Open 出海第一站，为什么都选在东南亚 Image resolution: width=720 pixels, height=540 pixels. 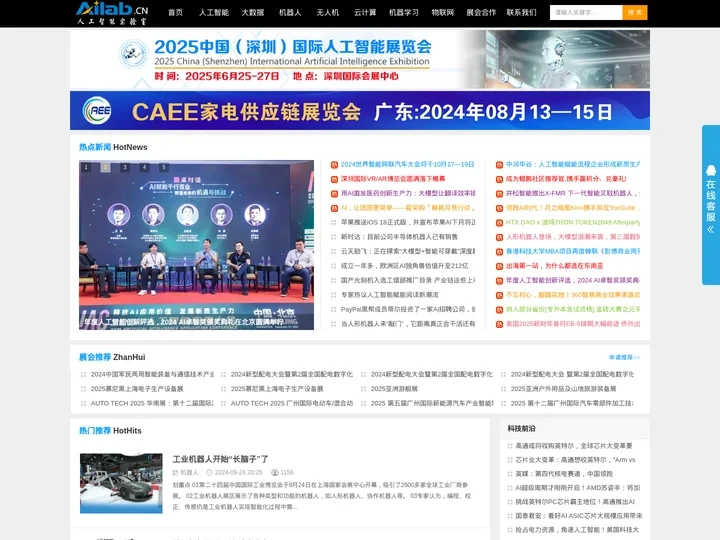click(x=554, y=266)
